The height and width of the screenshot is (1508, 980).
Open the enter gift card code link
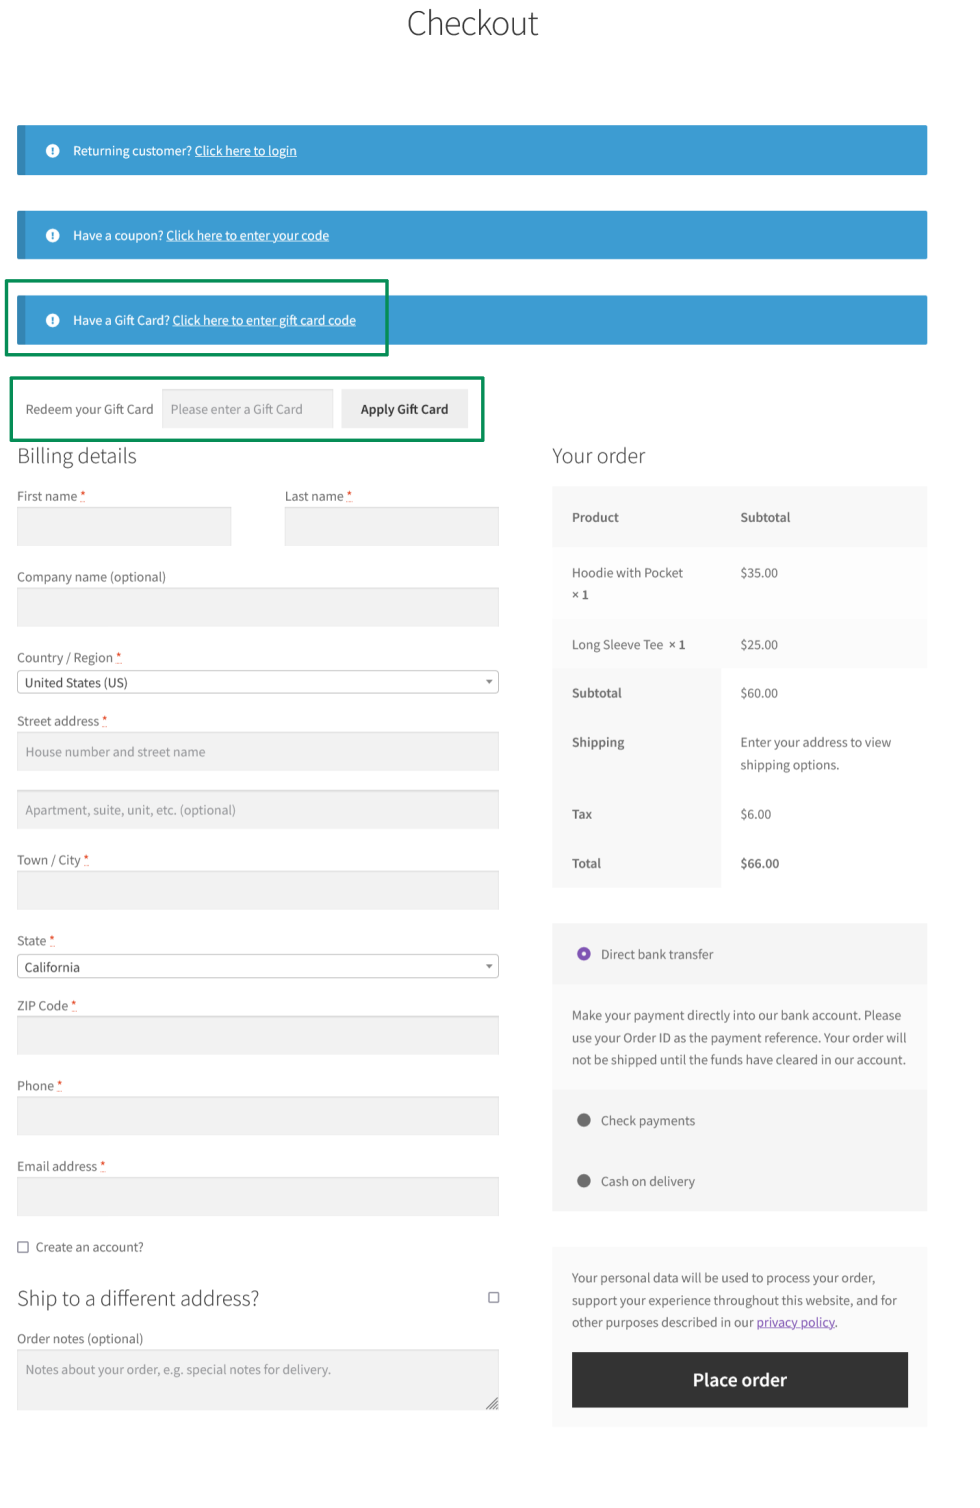click(264, 321)
